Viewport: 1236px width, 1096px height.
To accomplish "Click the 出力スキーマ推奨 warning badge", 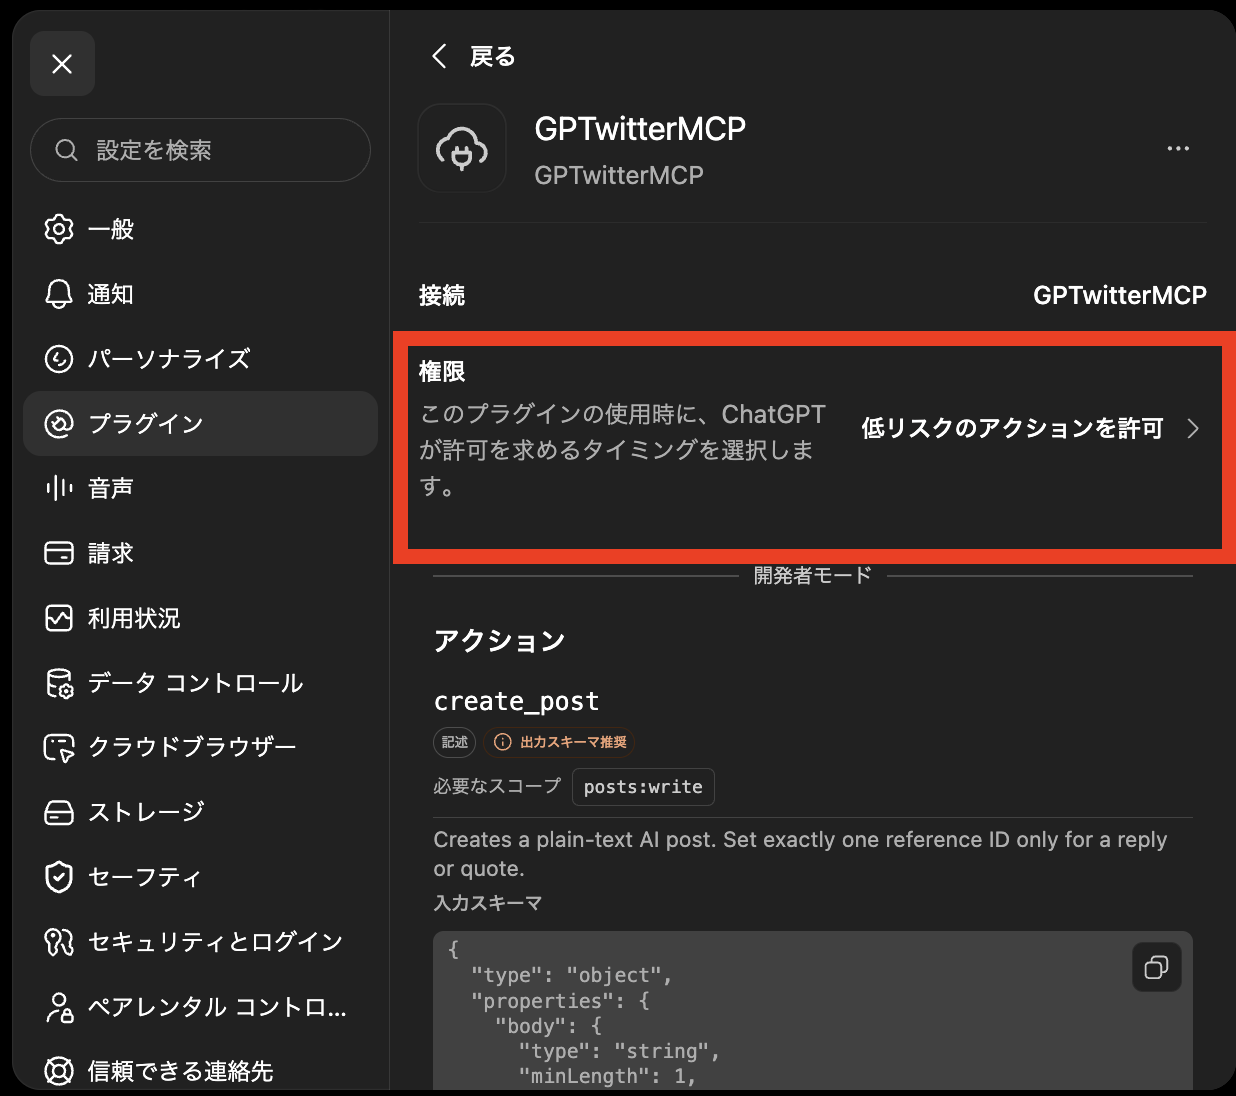I will coord(561,742).
